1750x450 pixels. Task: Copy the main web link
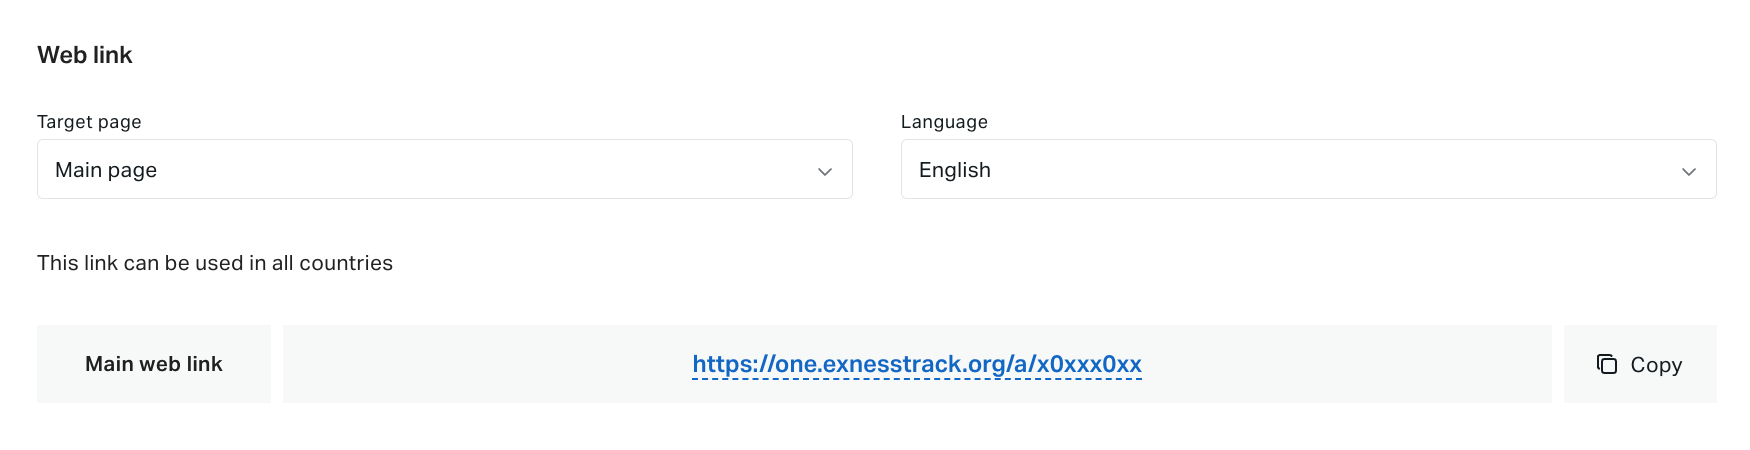point(1640,364)
